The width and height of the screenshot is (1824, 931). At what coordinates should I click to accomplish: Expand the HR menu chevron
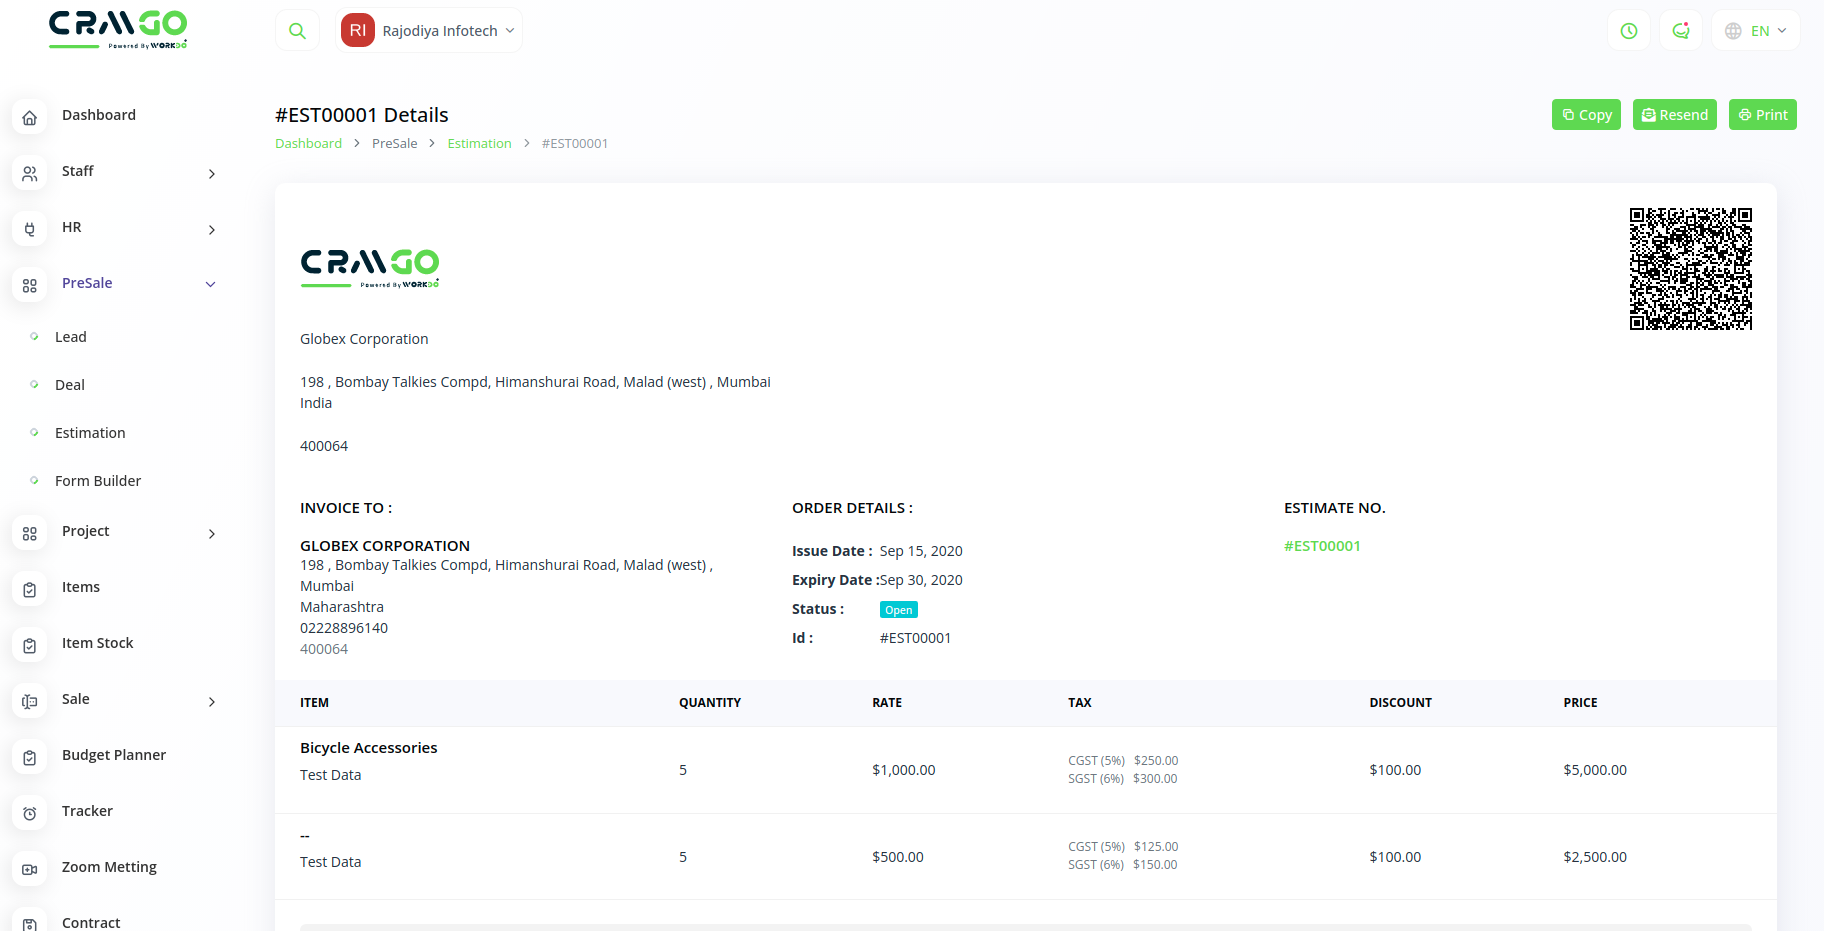click(211, 230)
